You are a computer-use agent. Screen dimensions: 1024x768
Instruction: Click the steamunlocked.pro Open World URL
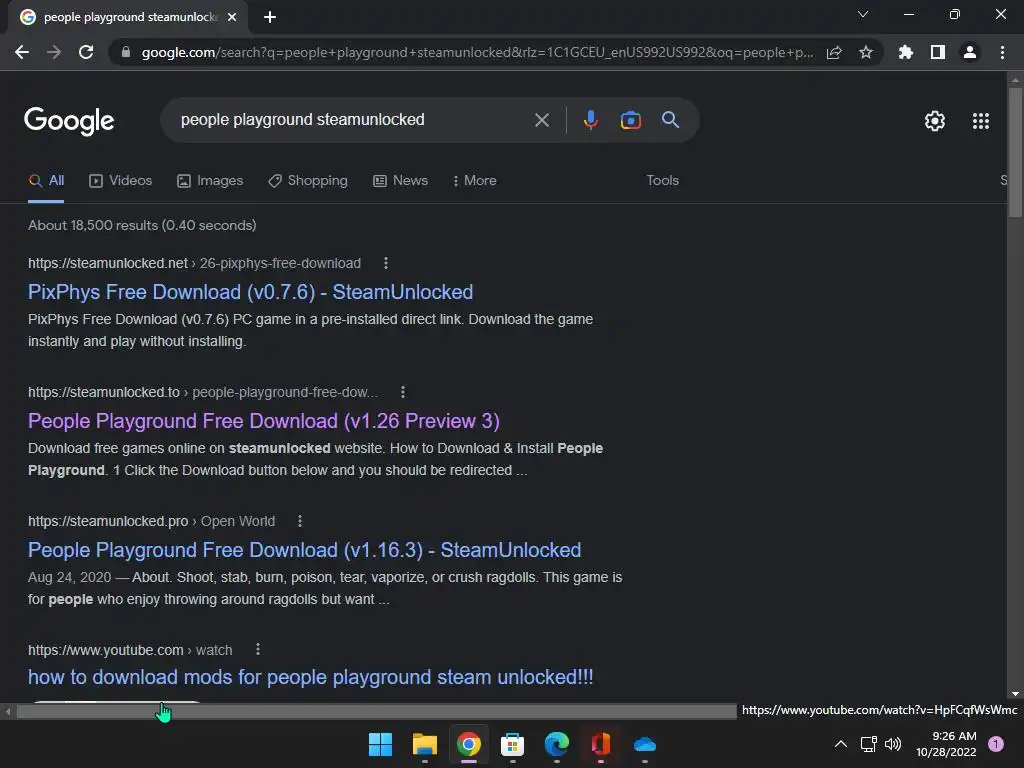click(152, 521)
